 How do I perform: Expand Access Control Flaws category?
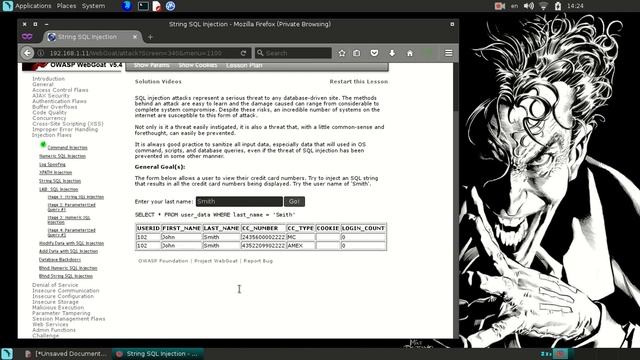pyautogui.click(x=60, y=90)
